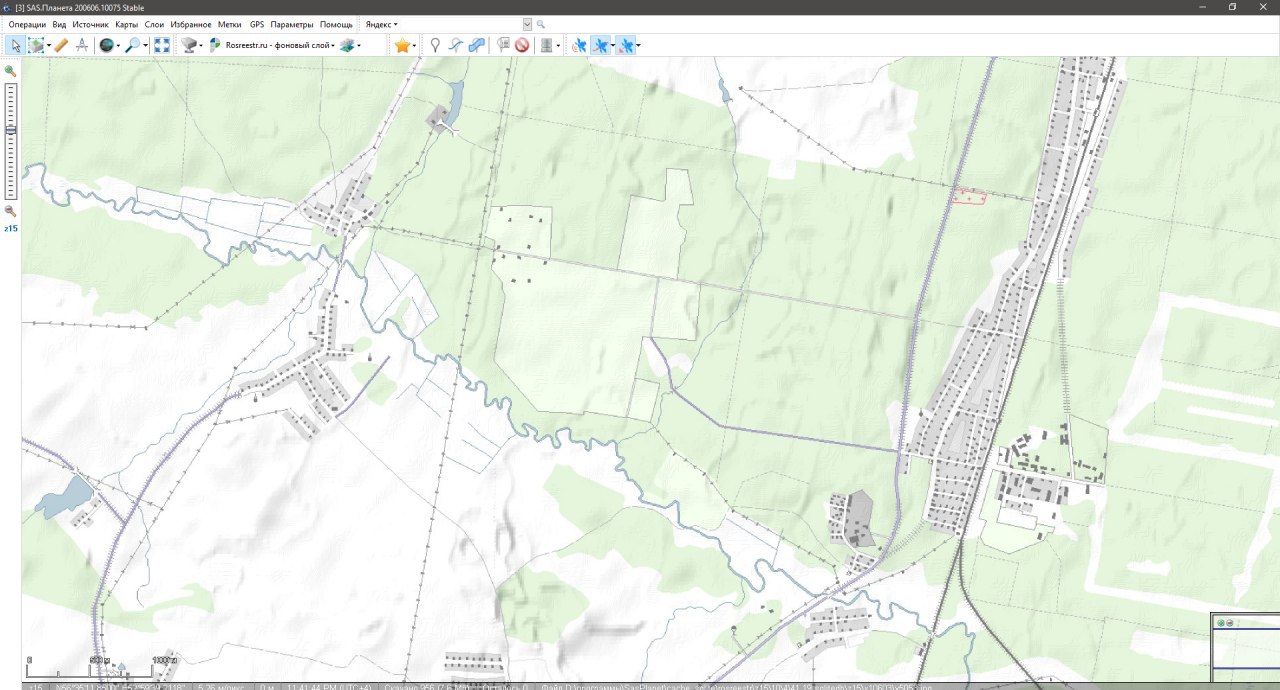Image resolution: width=1280 pixels, height=690 pixels.
Task: Expand layers icon dropdown arrow
Action: (x=359, y=46)
